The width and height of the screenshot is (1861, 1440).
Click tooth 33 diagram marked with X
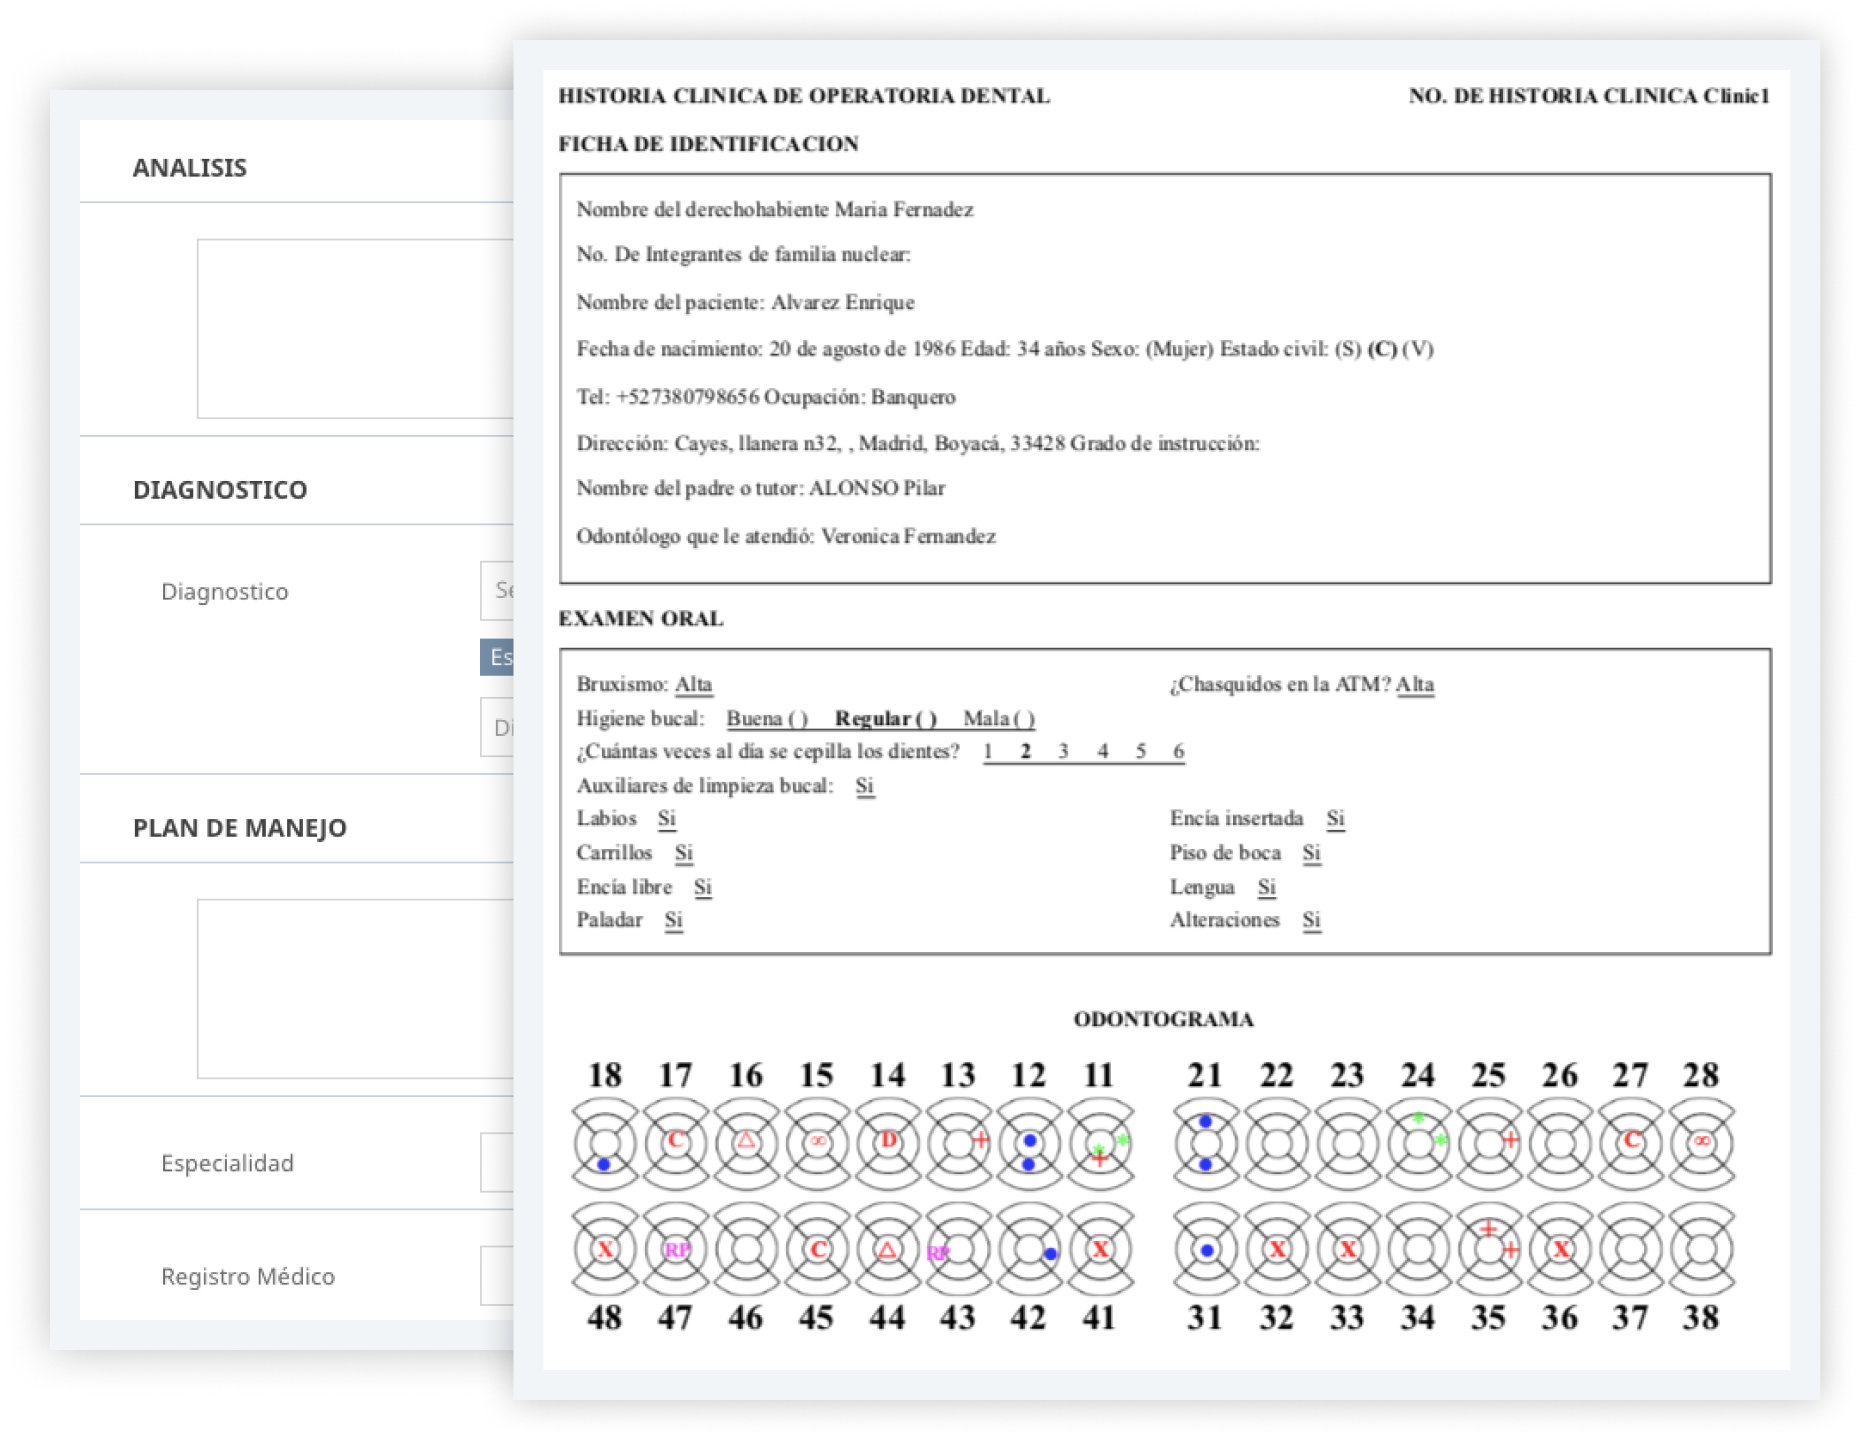pos(1347,1249)
